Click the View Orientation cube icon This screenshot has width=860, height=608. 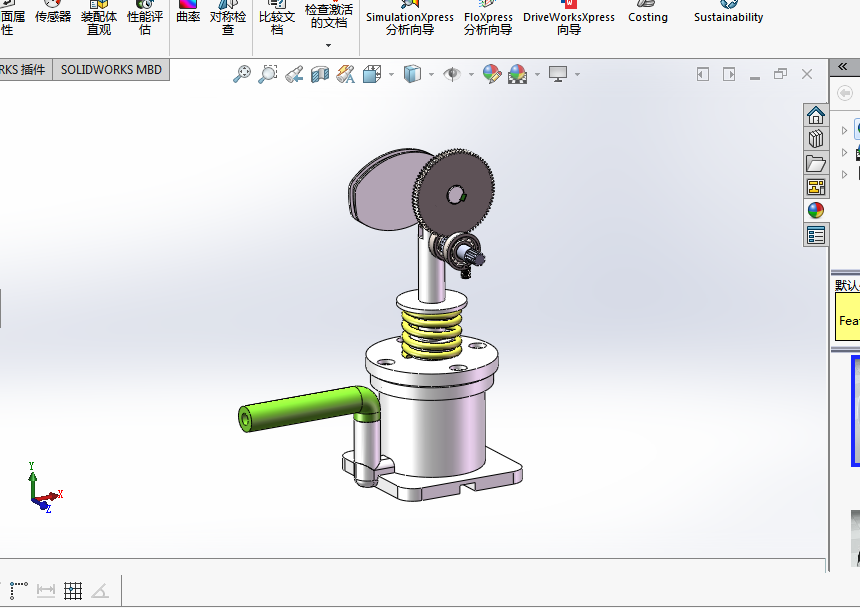372,74
